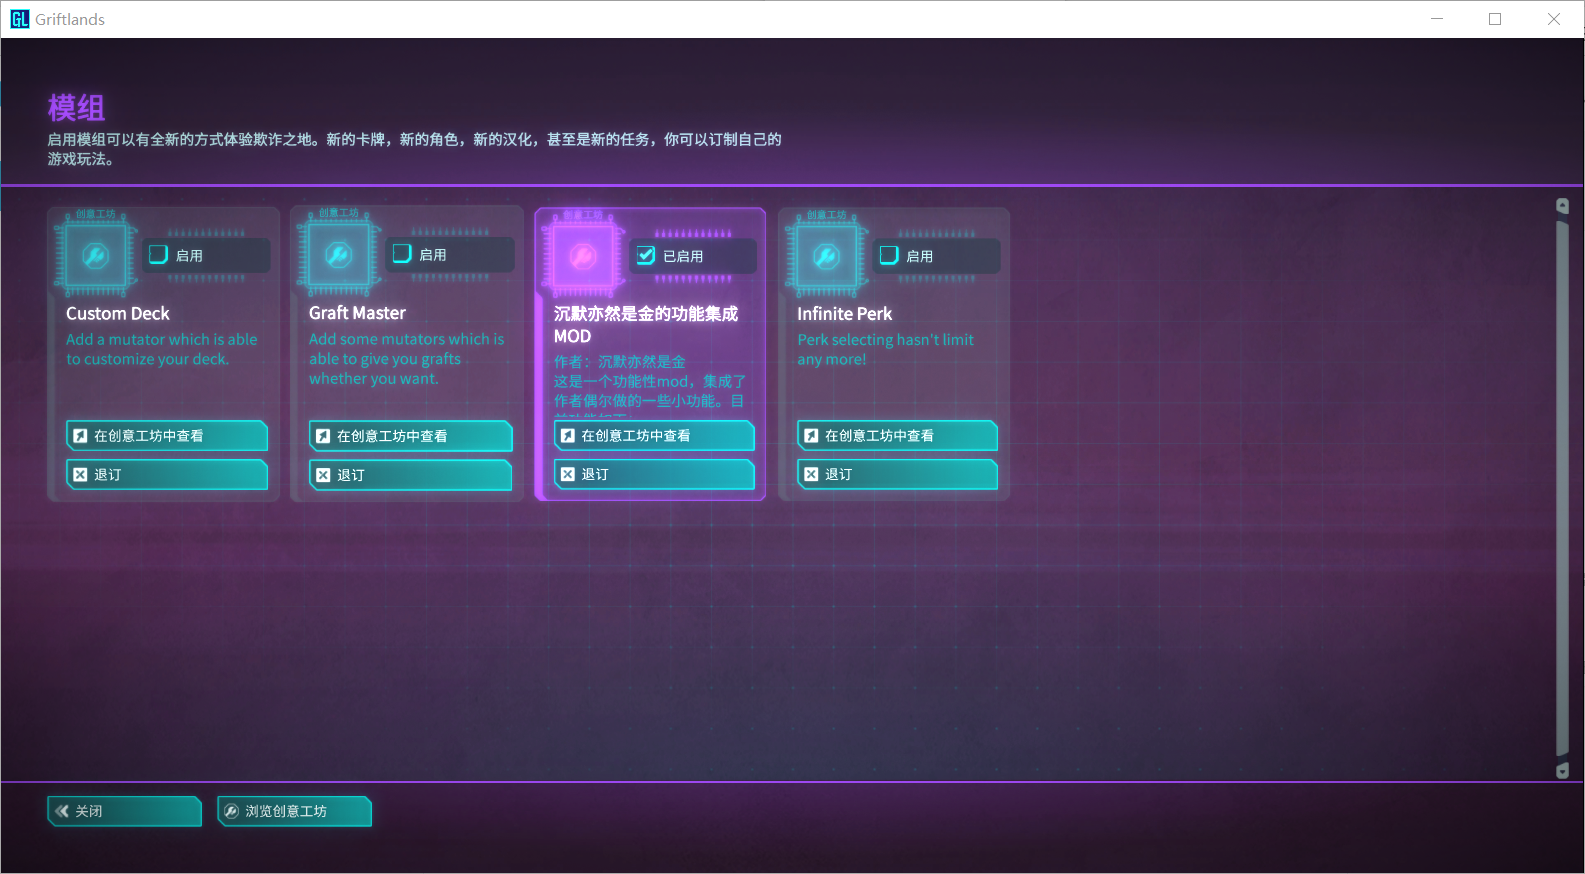Viewport: 1585px width, 874px height.
Task: View Infinite Perk in the workshop
Action: [897, 436]
